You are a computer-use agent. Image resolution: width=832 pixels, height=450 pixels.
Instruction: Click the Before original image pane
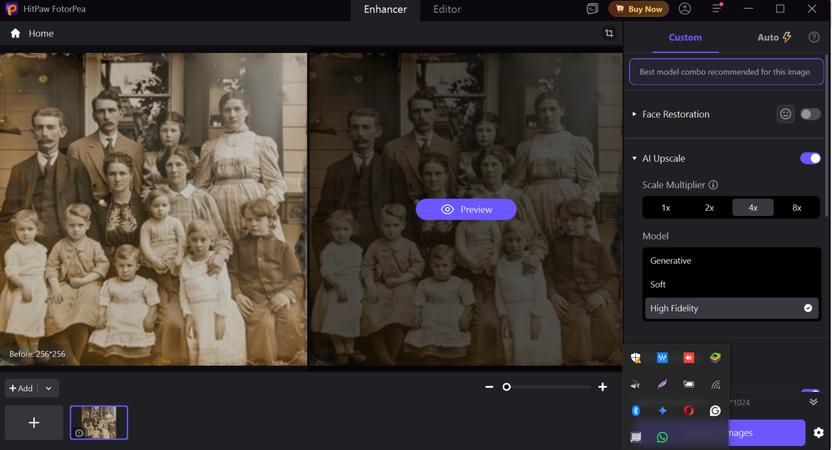pyautogui.click(x=153, y=209)
